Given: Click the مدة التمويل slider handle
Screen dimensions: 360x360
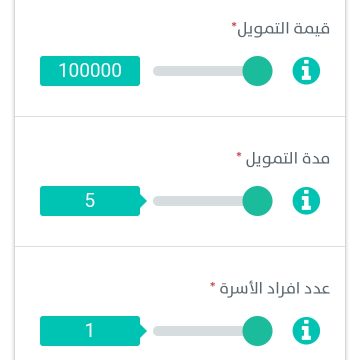Looking at the screenshot, I should [257, 201].
